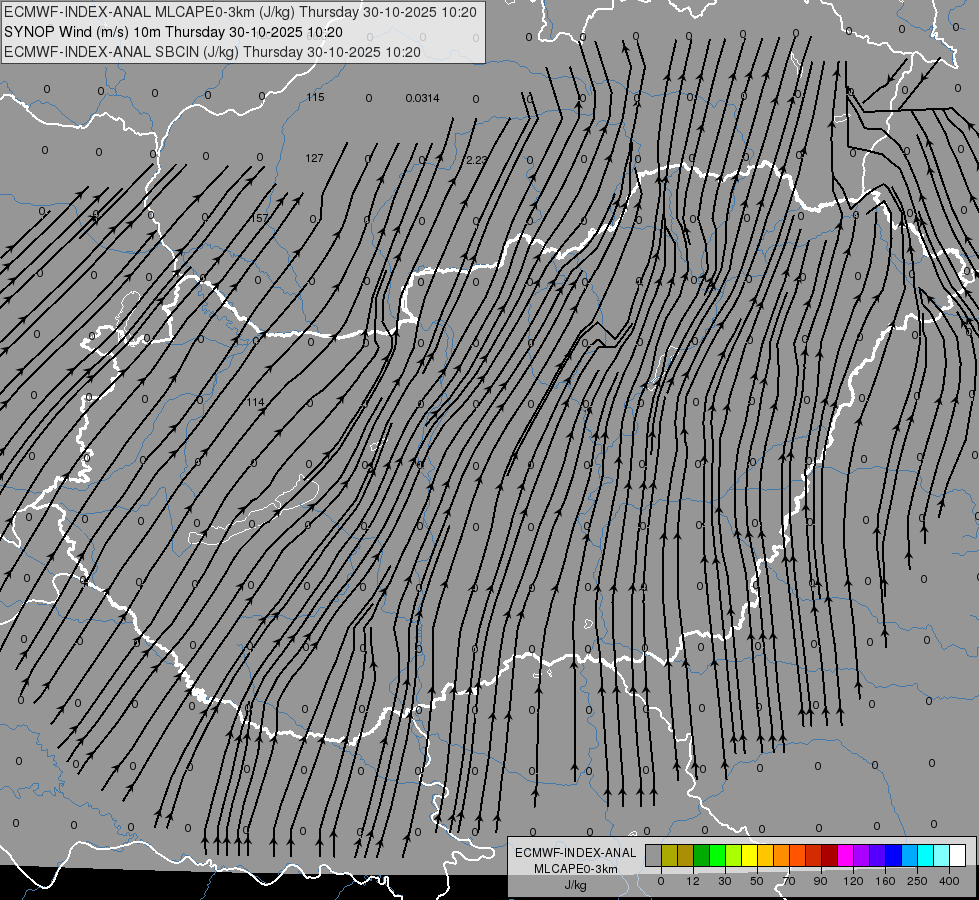The width and height of the screenshot is (979, 900).
Task: Select the pure blue legend swatch
Action: tap(893, 855)
